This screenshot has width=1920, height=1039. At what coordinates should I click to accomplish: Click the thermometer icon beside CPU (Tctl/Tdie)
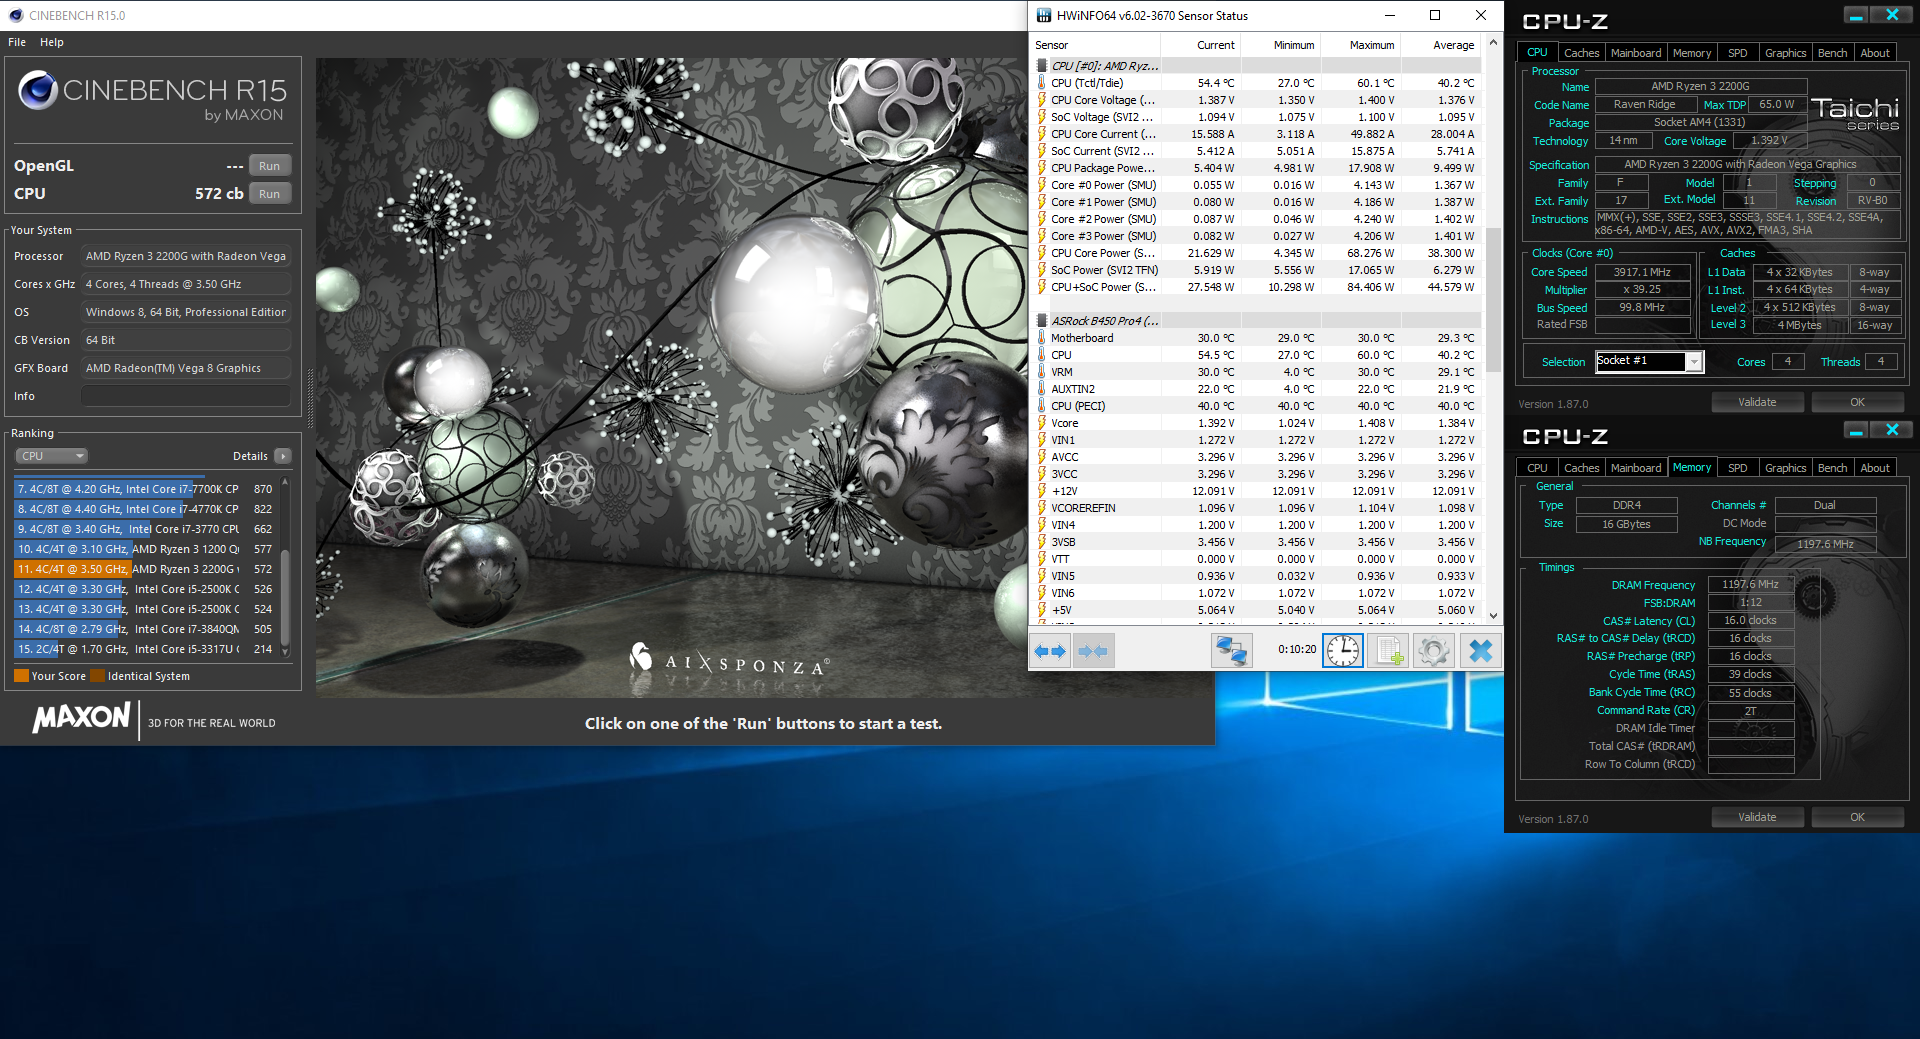pyautogui.click(x=1042, y=83)
